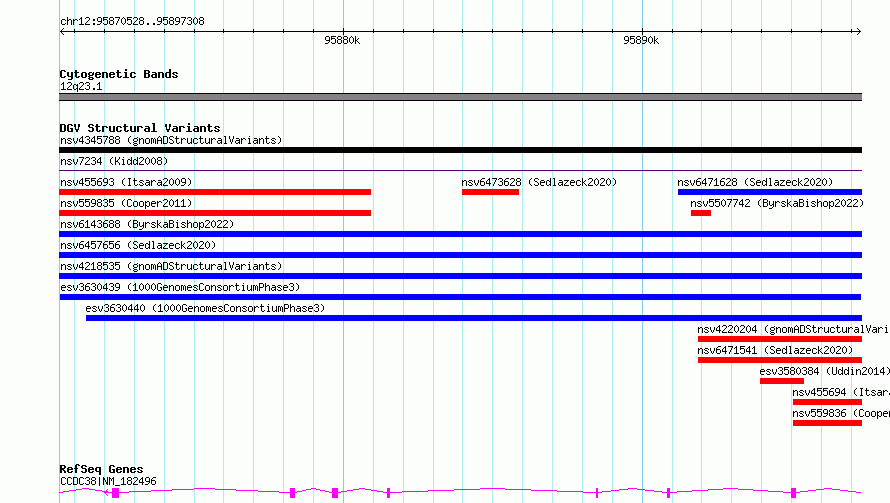Open variant nsv6143688 (ByrskaBishop2022)
This screenshot has height=503, width=890.
[x=147, y=224]
